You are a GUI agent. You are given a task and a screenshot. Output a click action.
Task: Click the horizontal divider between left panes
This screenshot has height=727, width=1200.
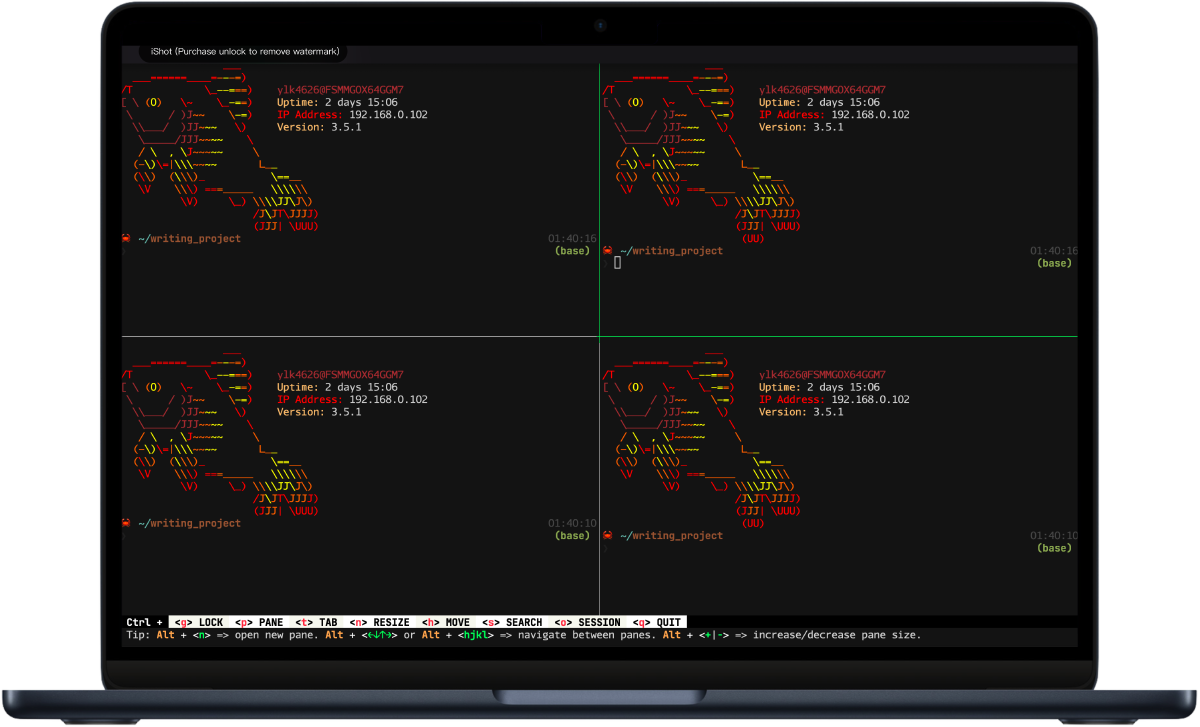[360, 336]
